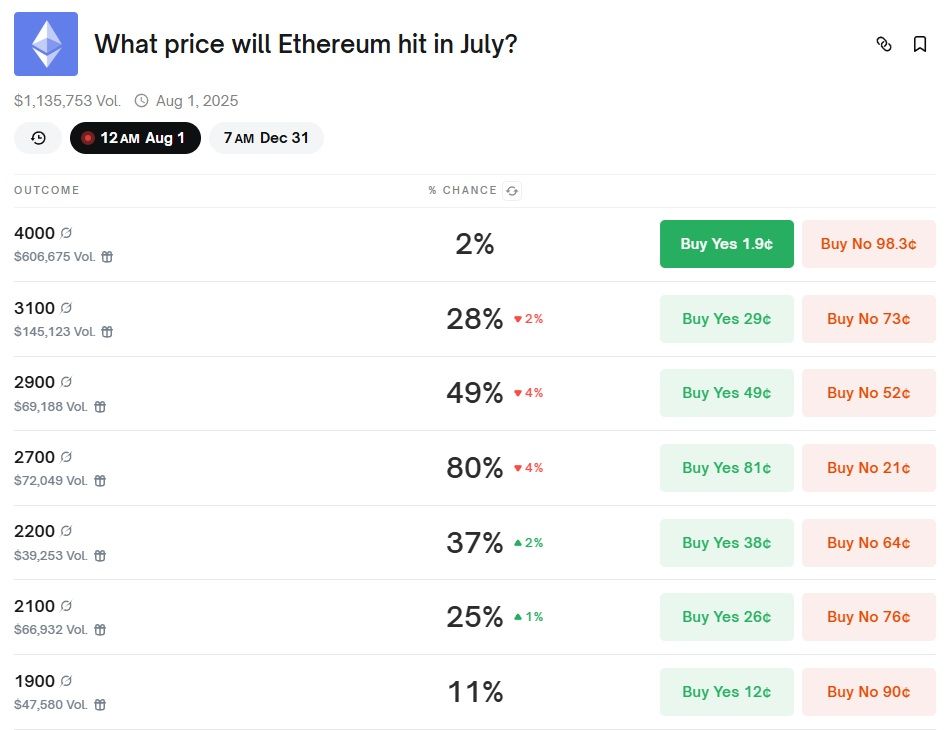Viewport: 952px width, 730px height.
Task: Bookmark this Ethereum market
Action: pyautogui.click(x=920, y=44)
